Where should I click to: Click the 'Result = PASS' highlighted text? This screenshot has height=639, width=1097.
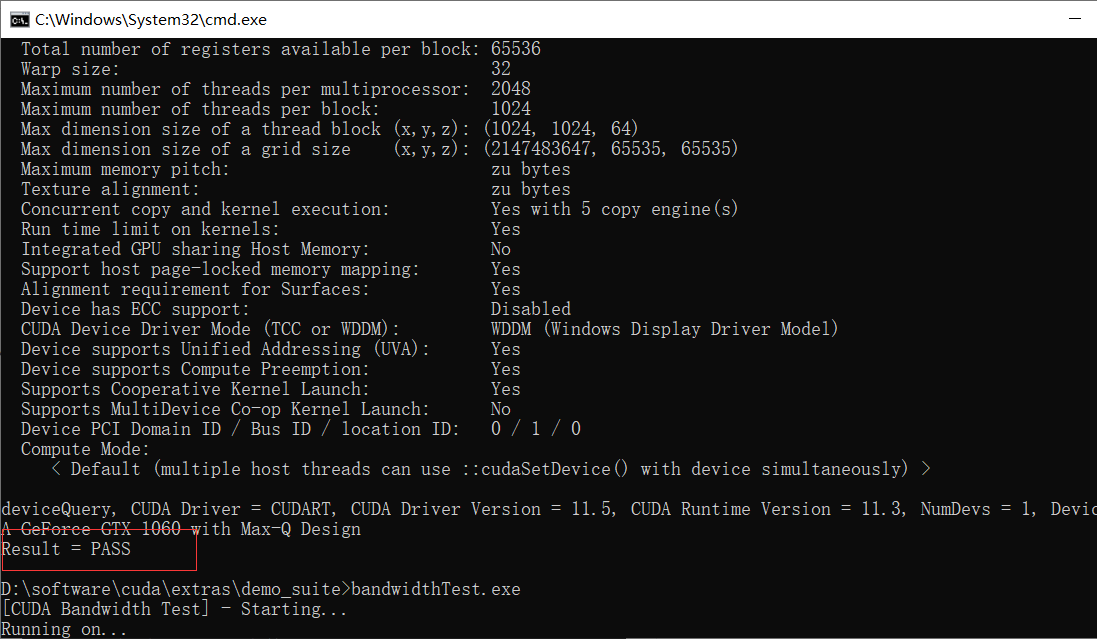[65, 548]
